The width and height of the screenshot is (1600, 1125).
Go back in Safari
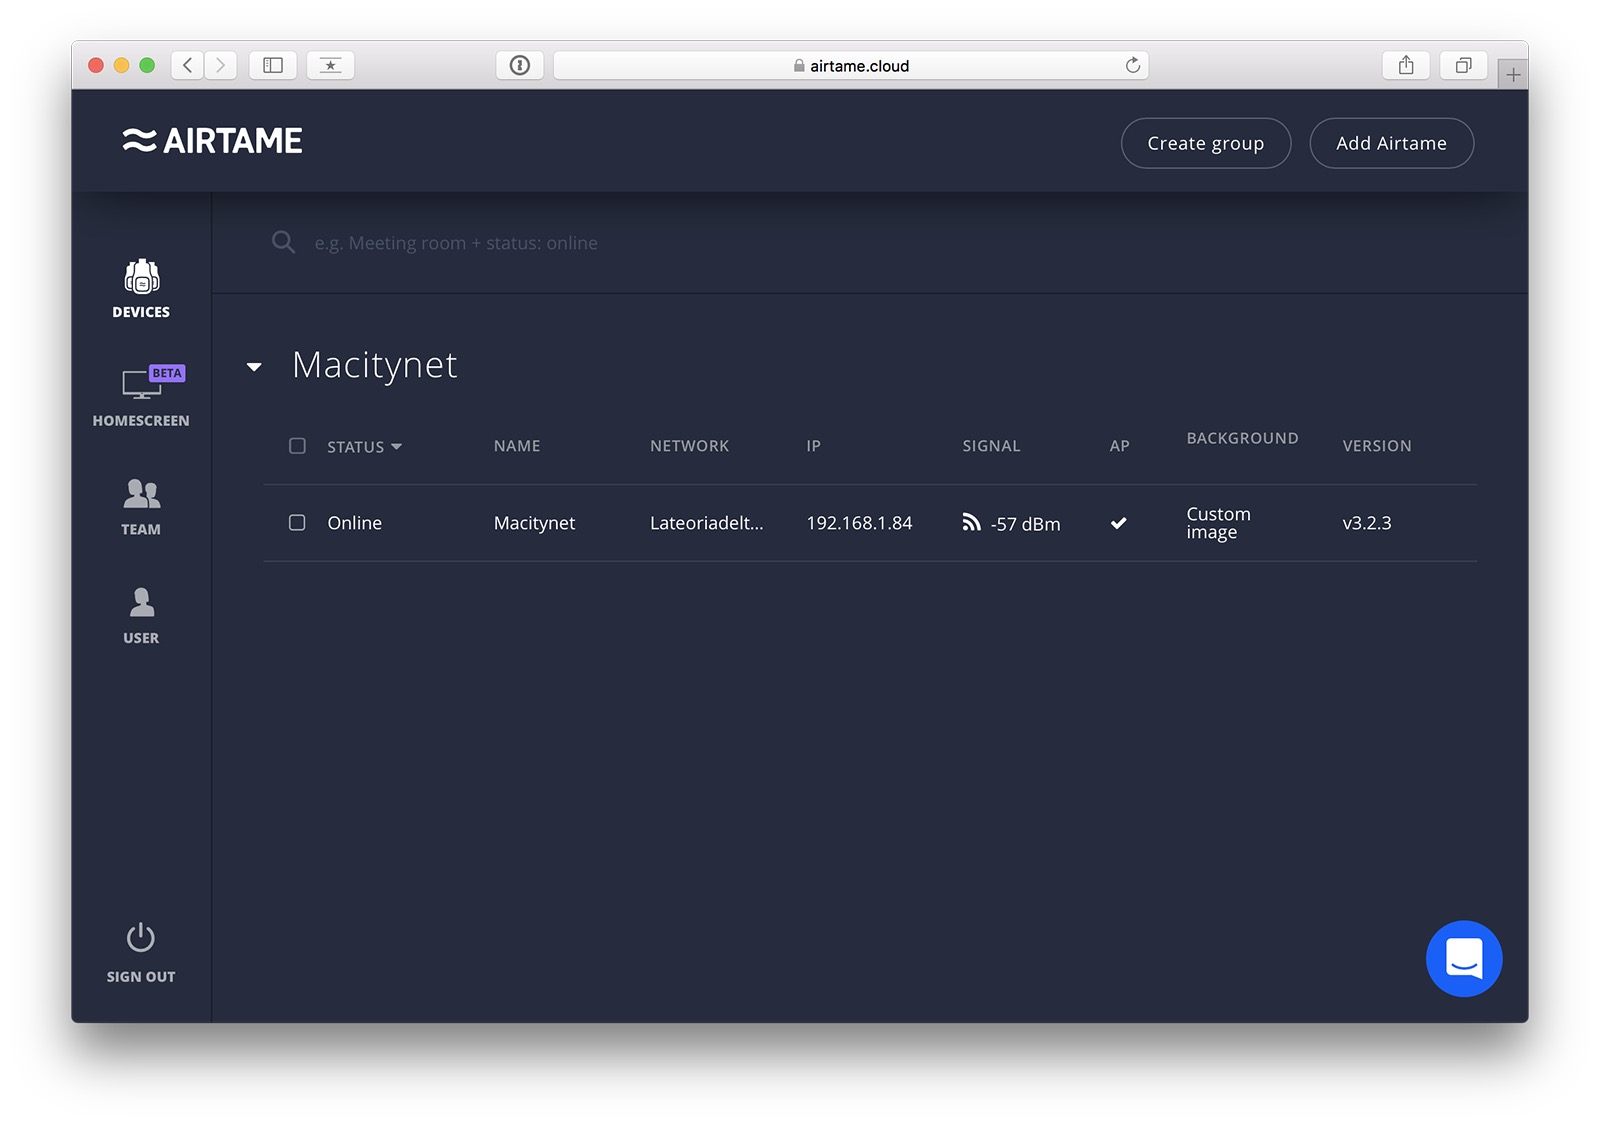pos(187,65)
